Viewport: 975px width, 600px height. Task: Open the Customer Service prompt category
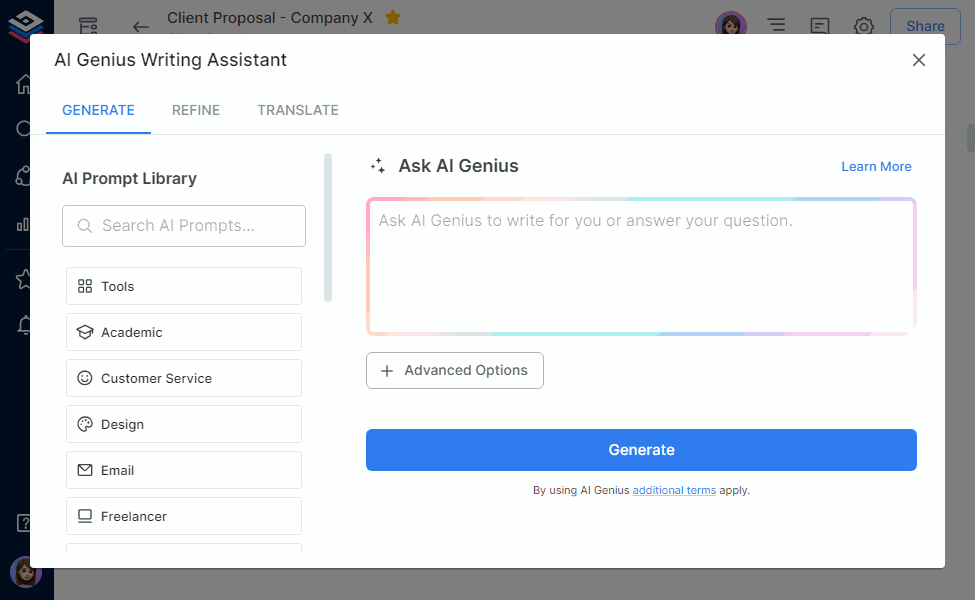183,378
